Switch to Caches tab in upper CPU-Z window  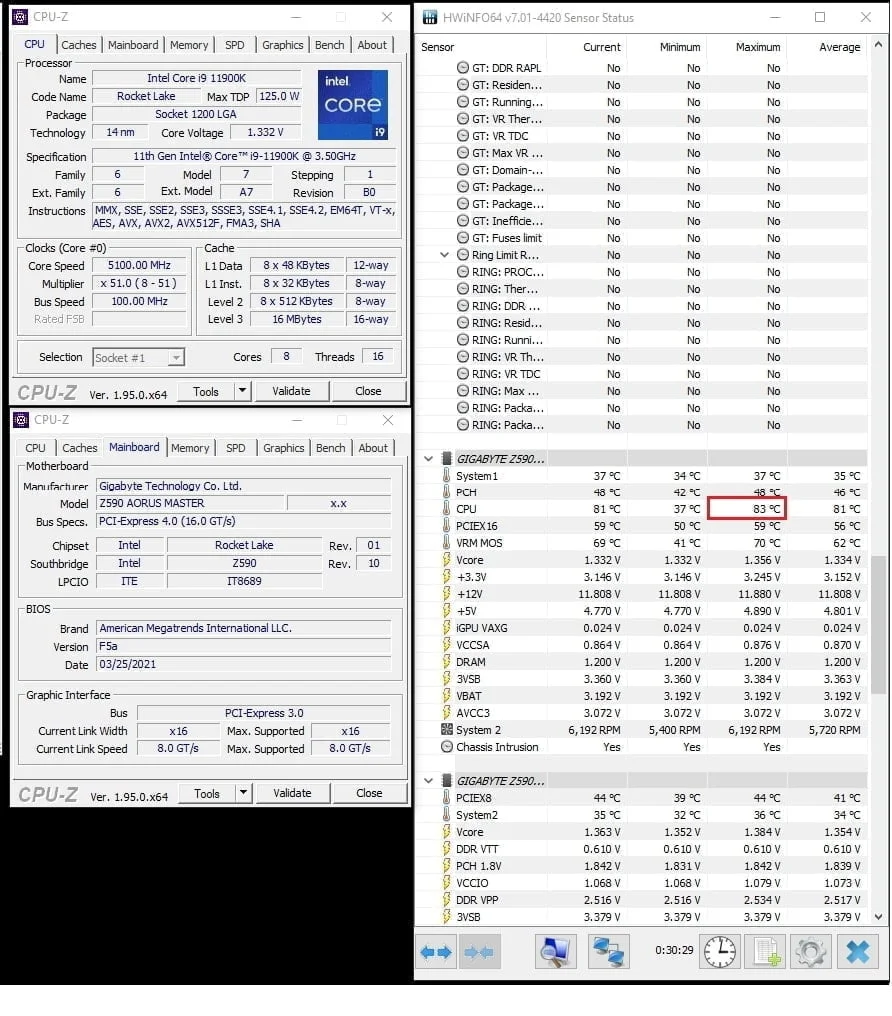click(79, 45)
